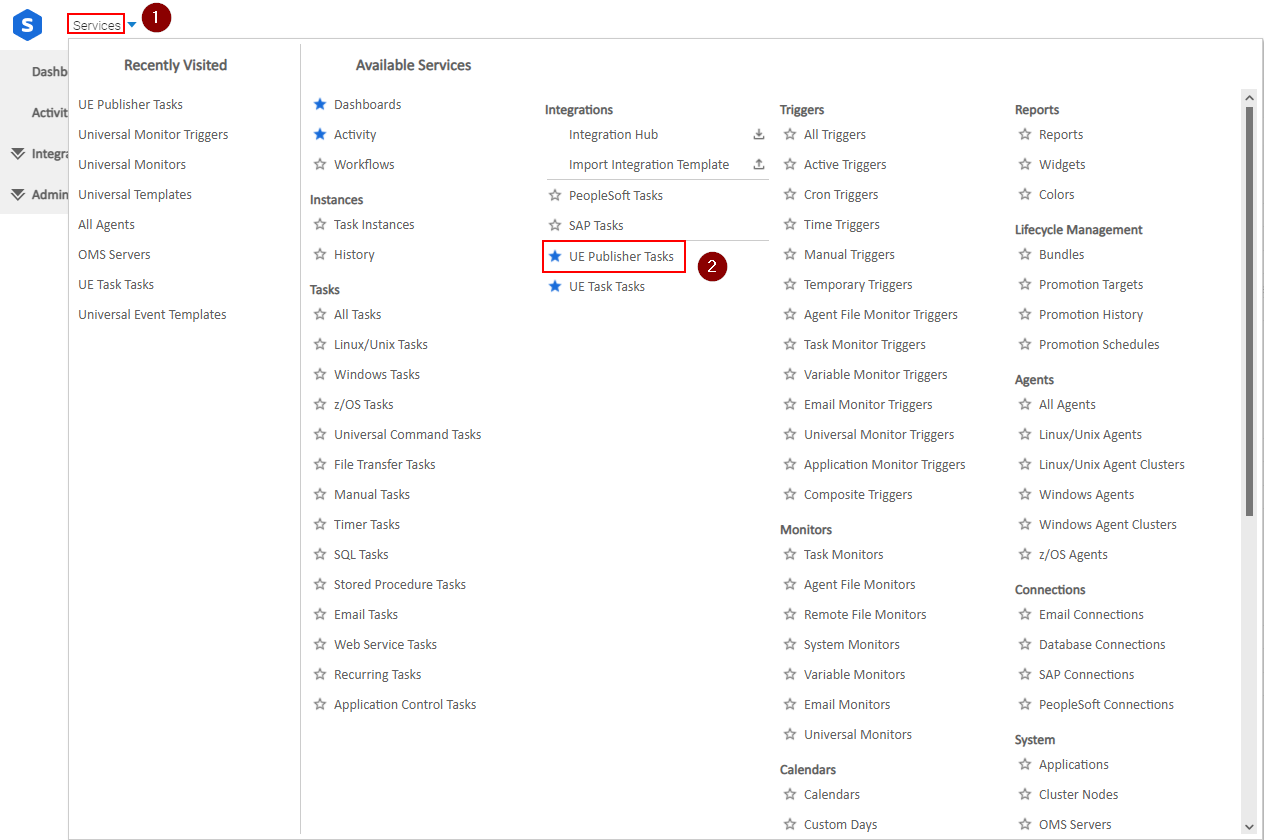Viewport: 1264px width, 840px height.
Task: Click the star icon beside Bundles
Action: 1024,255
